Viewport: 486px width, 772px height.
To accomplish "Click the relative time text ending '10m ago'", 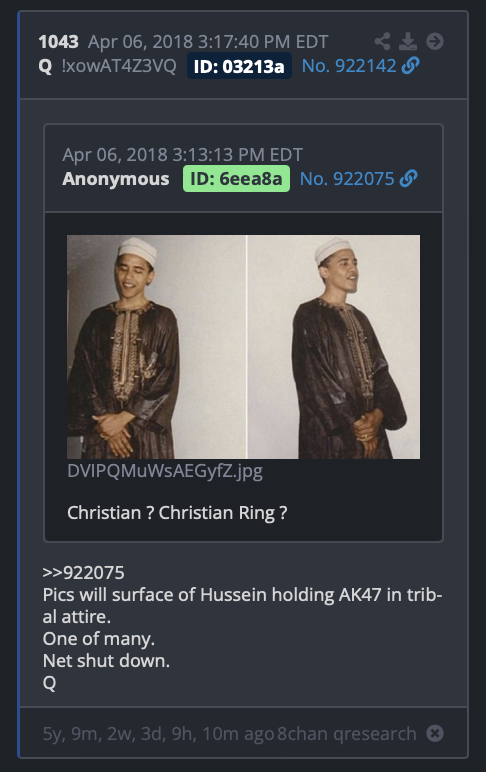I will tap(159, 734).
